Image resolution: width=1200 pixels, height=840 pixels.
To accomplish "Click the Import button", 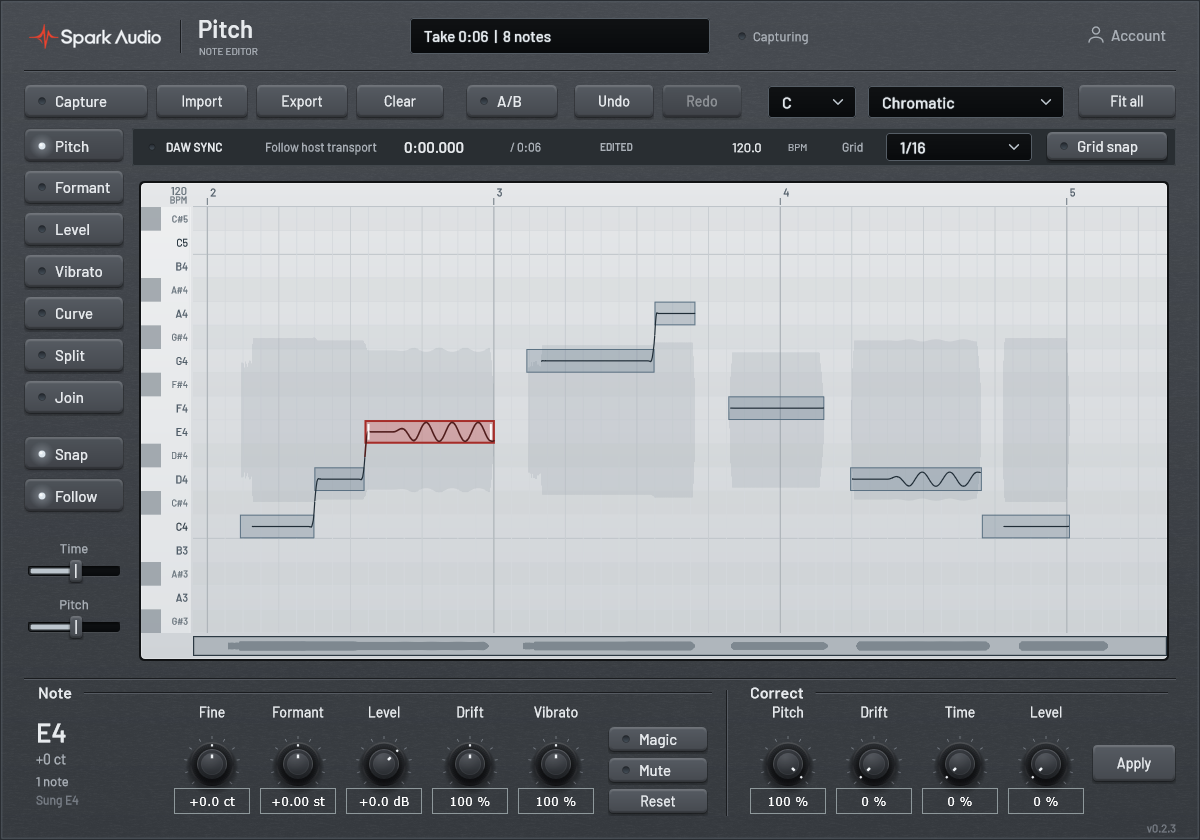I will pyautogui.click(x=202, y=101).
